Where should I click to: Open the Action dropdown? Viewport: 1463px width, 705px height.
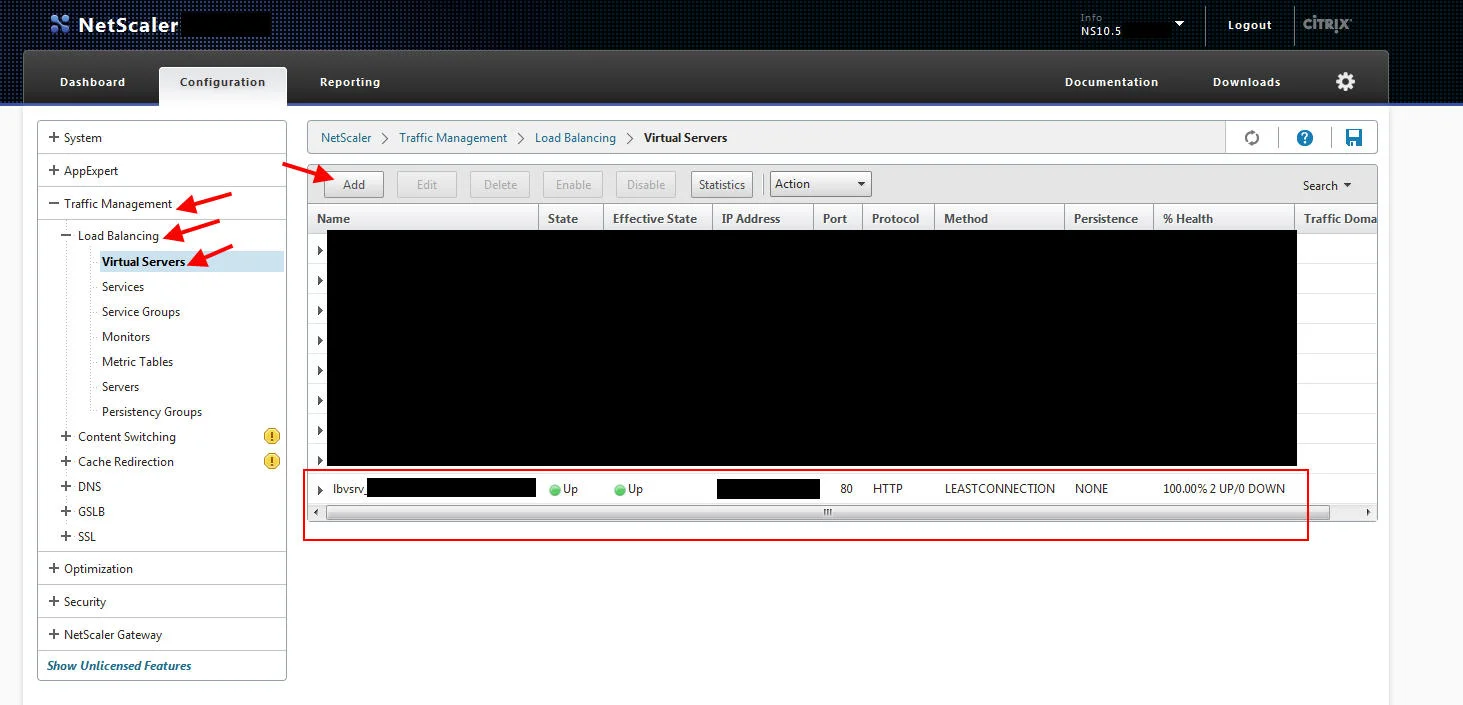coord(820,184)
